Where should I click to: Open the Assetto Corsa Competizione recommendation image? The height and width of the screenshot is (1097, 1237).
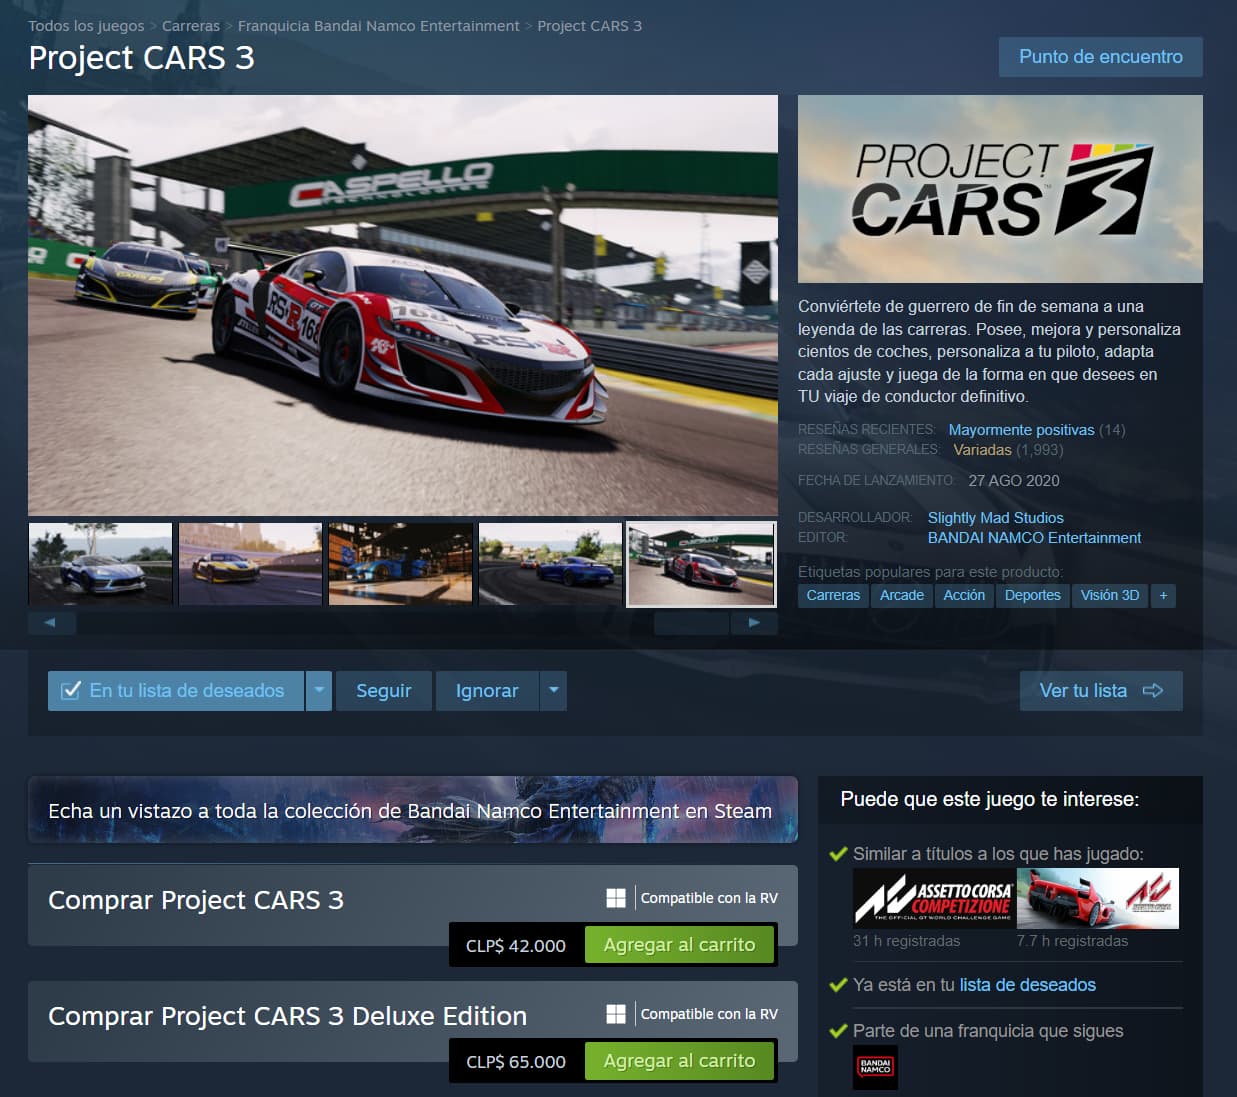tap(934, 898)
